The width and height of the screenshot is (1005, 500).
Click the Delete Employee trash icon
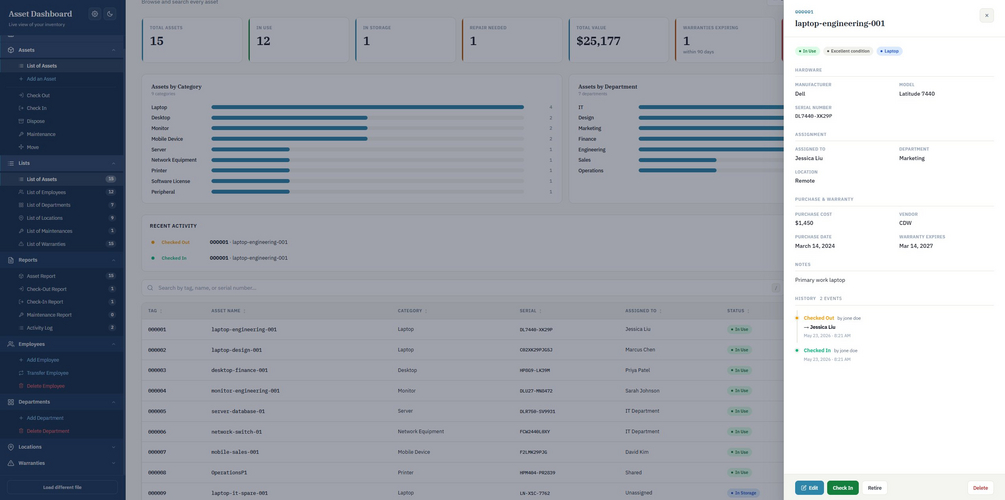[x=21, y=386]
